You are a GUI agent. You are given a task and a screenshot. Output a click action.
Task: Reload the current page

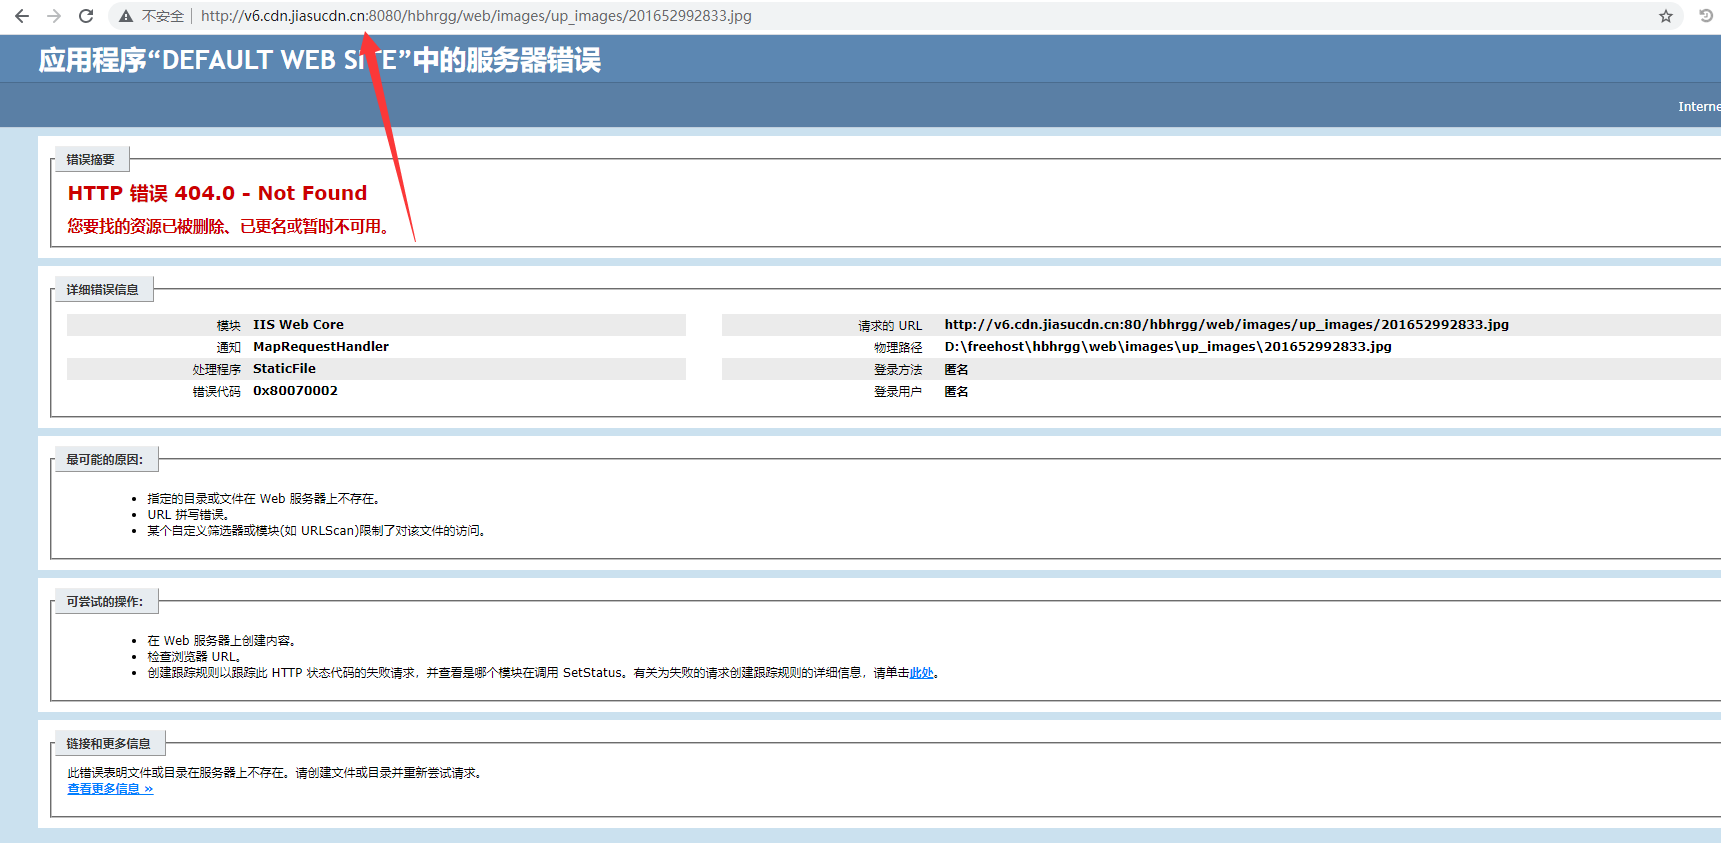[x=86, y=16]
